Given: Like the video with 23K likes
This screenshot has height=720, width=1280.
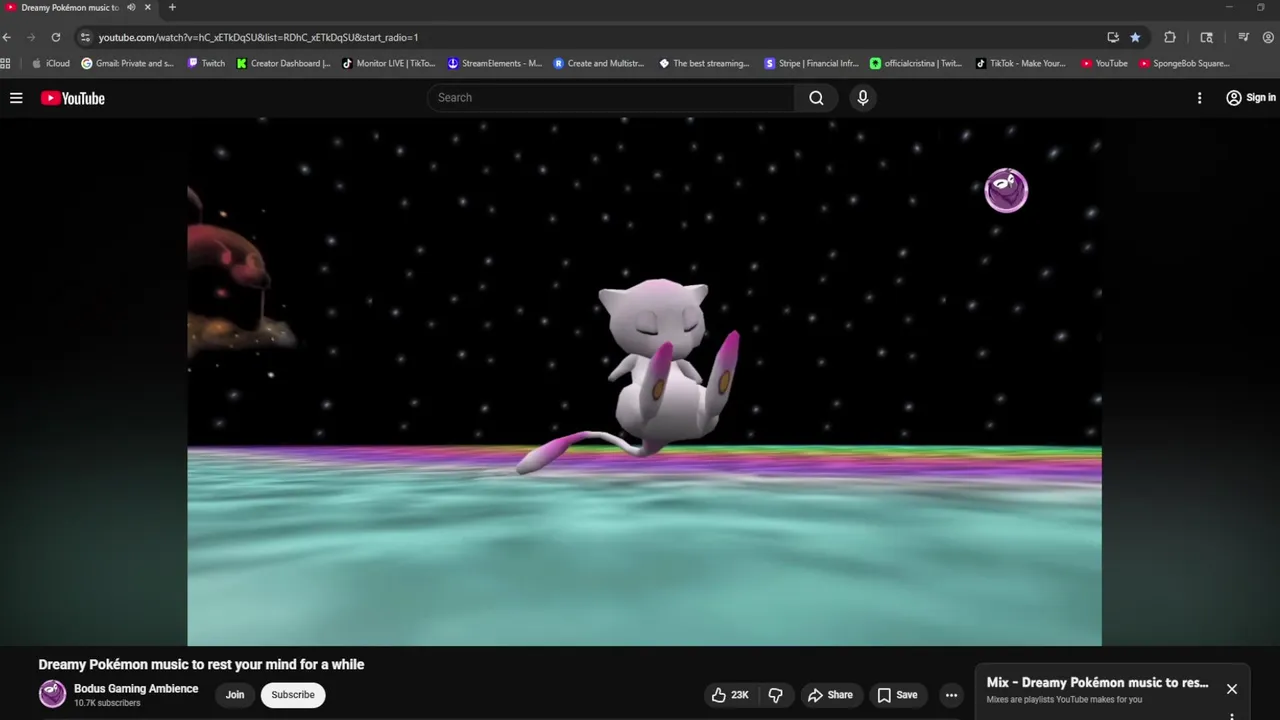Looking at the screenshot, I should tap(730, 695).
